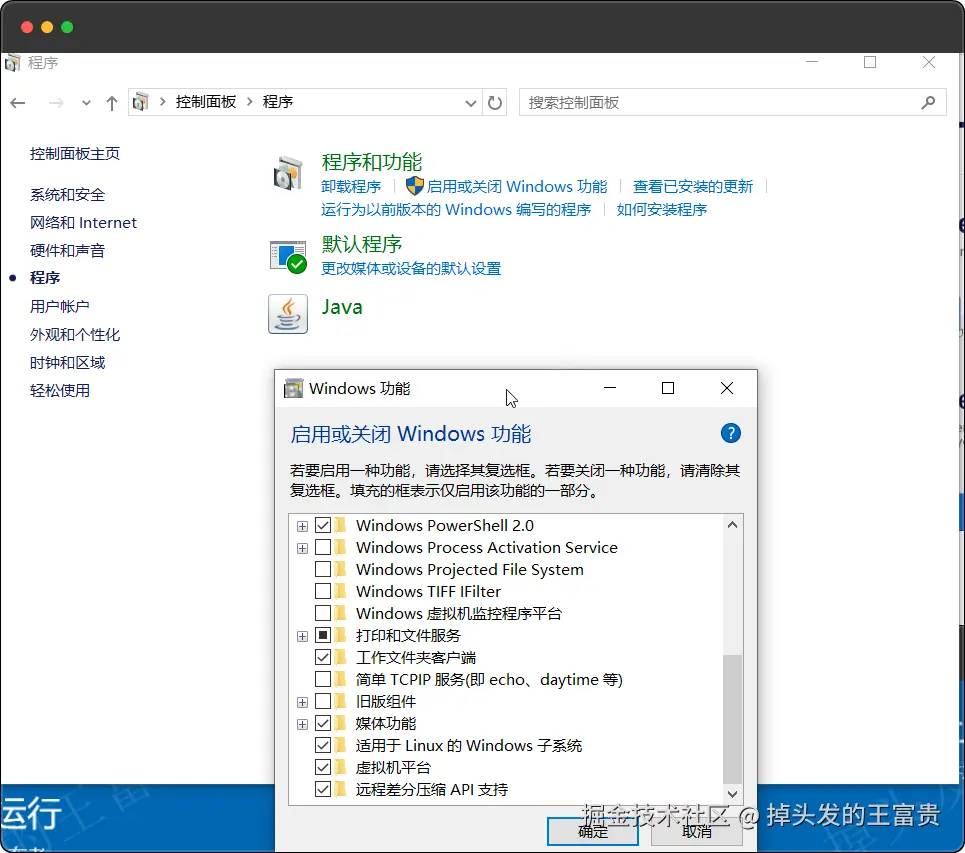965x853 pixels.
Task: Expand Windows Process Activation Service node
Action: click(x=302, y=548)
